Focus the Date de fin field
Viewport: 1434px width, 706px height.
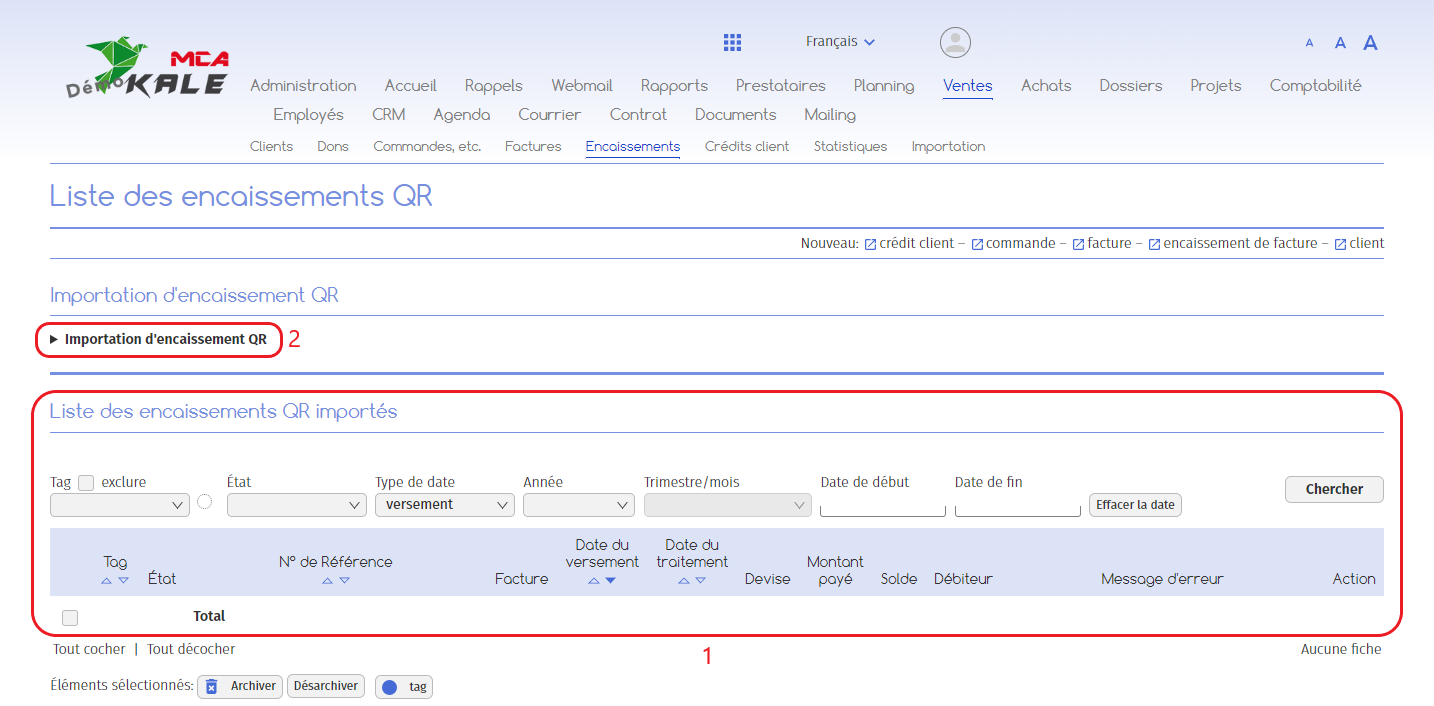pyautogui.click(x=1018, y=507)
